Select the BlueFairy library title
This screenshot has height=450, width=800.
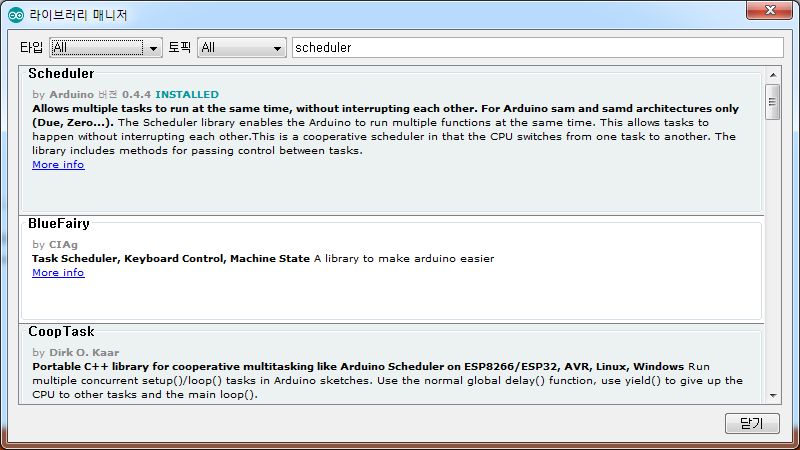(59, 223)
